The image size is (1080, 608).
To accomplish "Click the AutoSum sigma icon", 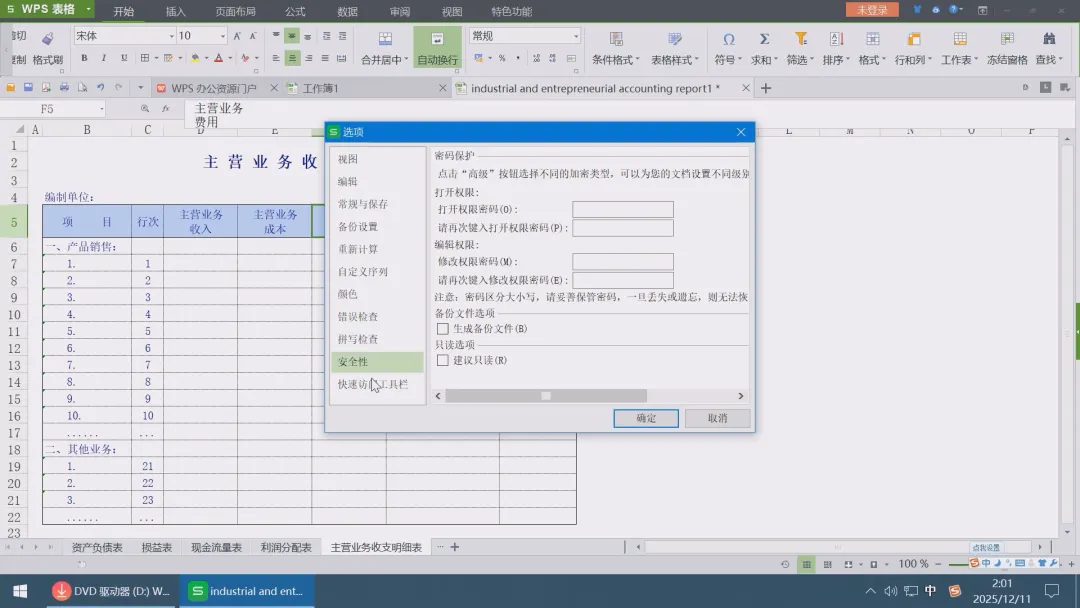I will click(x=764, y=39).
